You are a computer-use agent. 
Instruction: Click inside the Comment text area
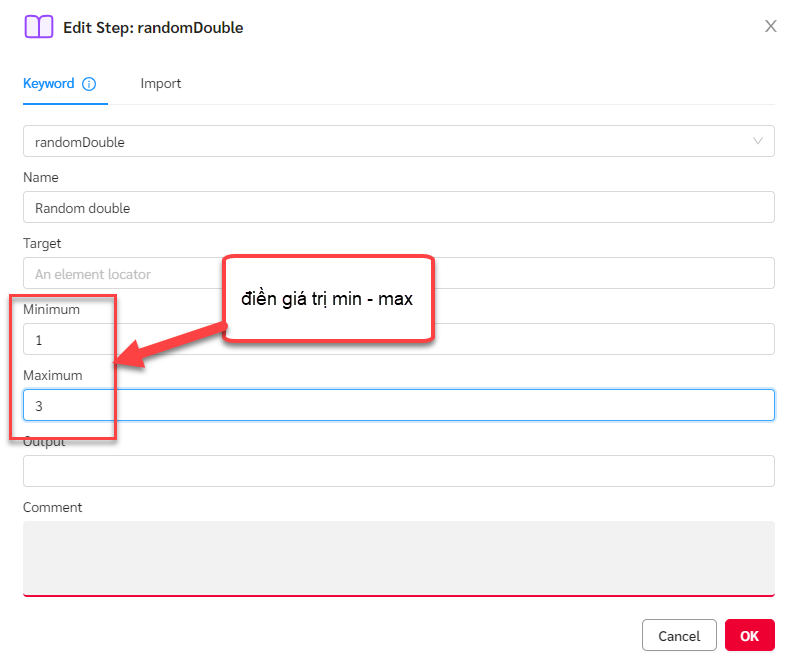click(398, 557)
